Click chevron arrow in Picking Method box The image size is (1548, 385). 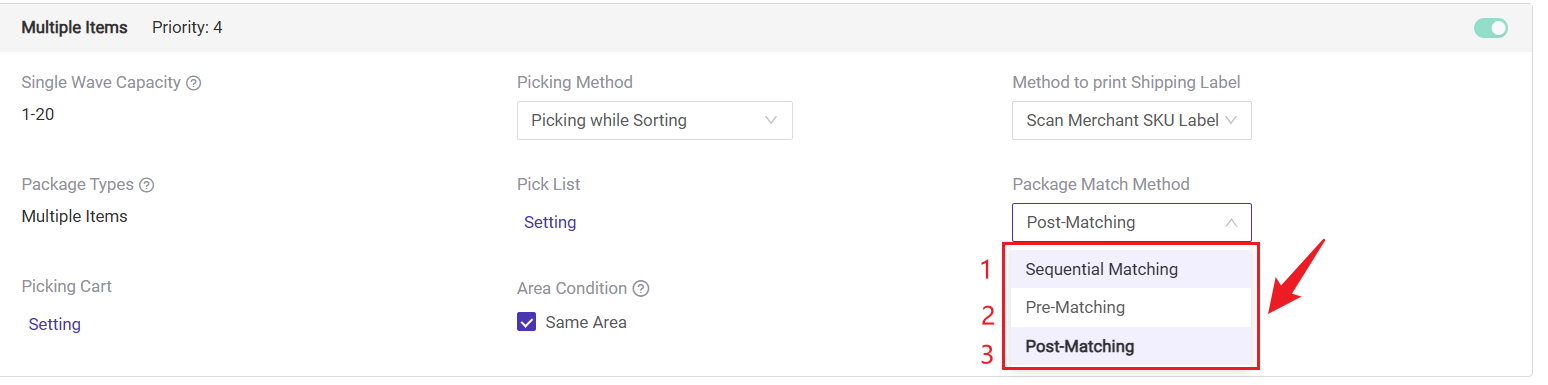[x=771, y=120]
